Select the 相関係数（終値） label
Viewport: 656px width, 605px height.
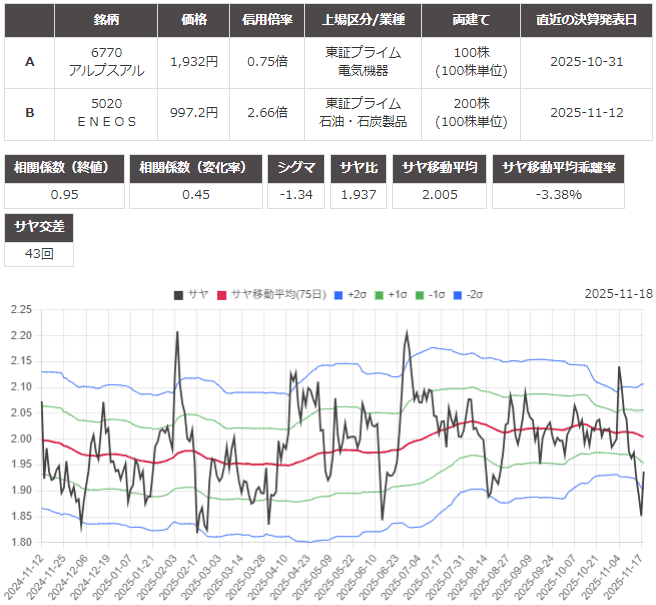(x=63, y=167)
